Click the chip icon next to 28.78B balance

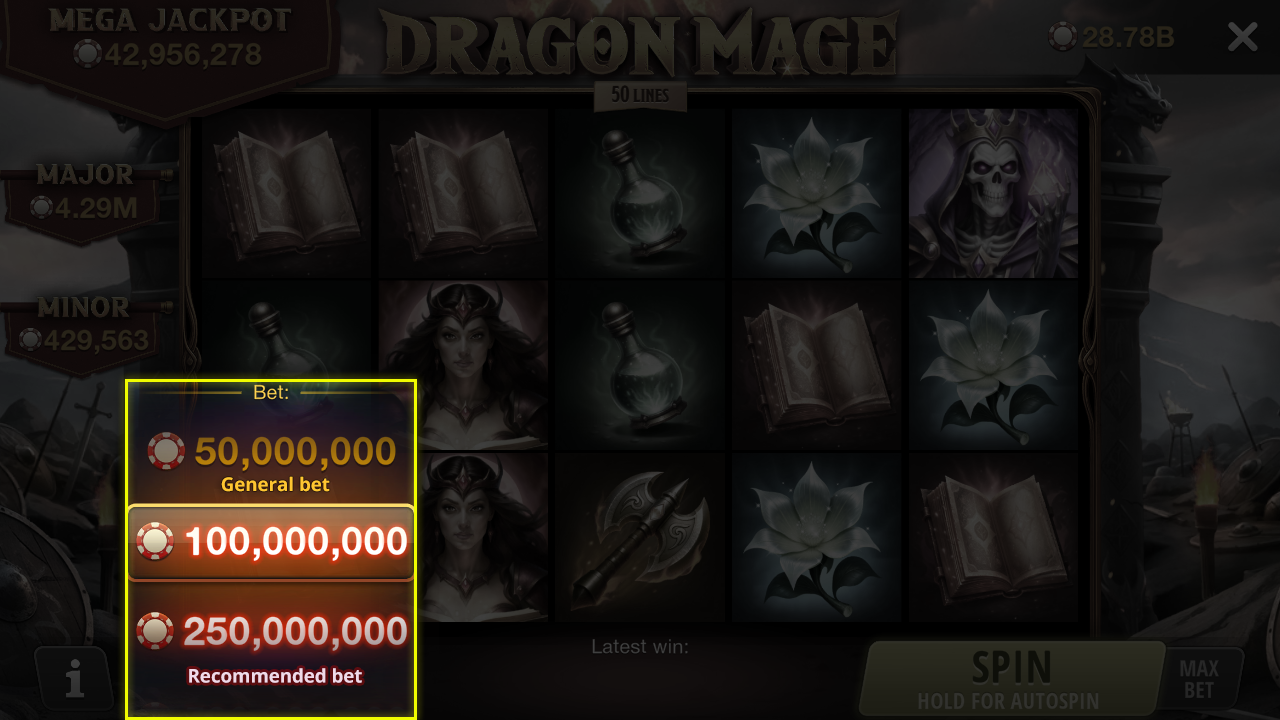click(x=1063, y=38)
